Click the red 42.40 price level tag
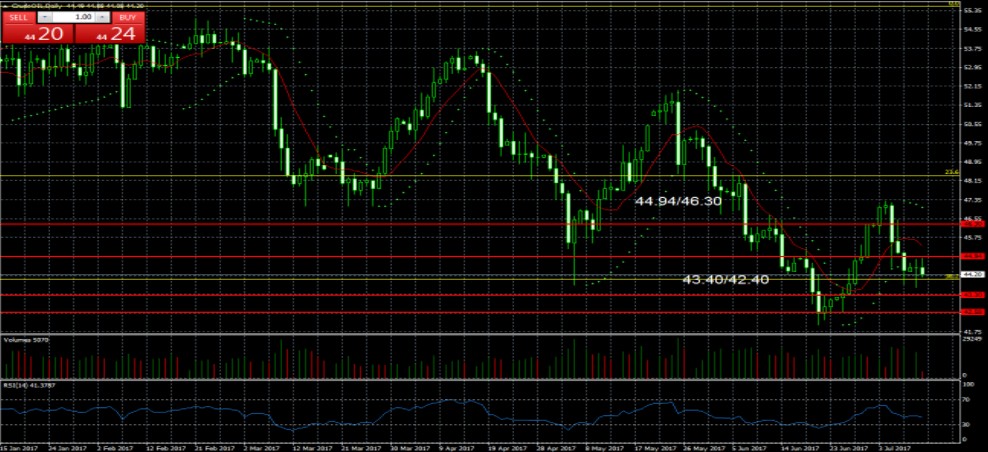Screen dimensions: 988x452 tap(973, 312)
